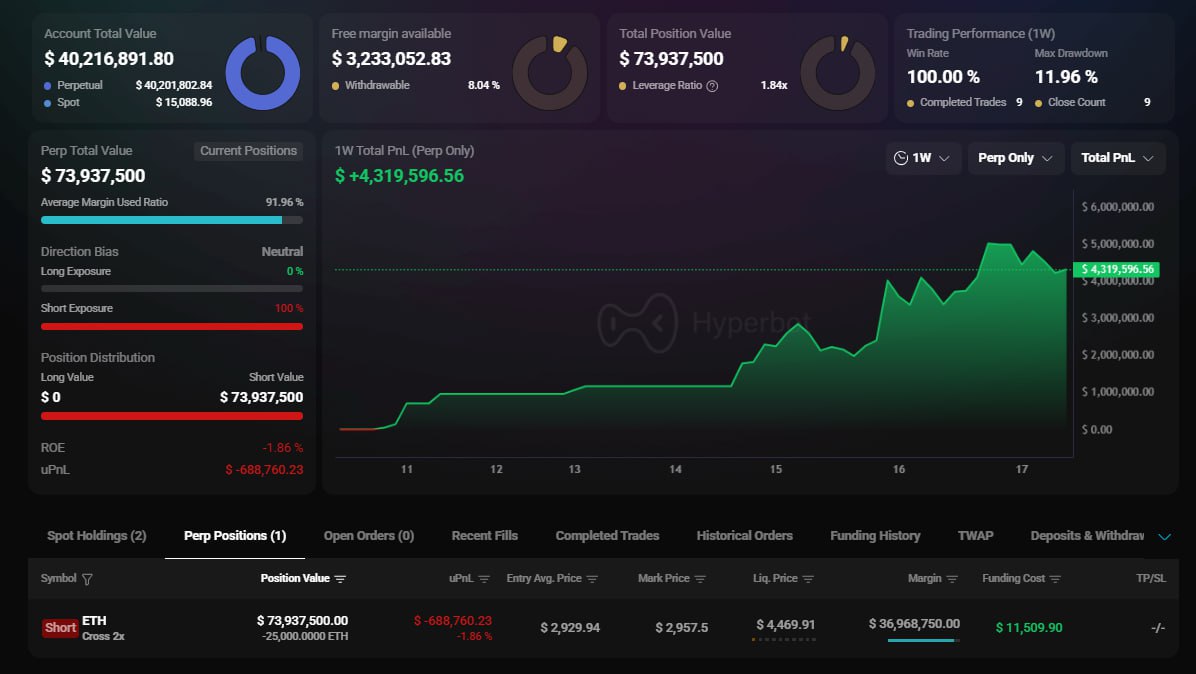This screenshot has height=674, width=1196.
Task: Click the Average Margin Used Ratio bar
Action: tap(172, 220)
